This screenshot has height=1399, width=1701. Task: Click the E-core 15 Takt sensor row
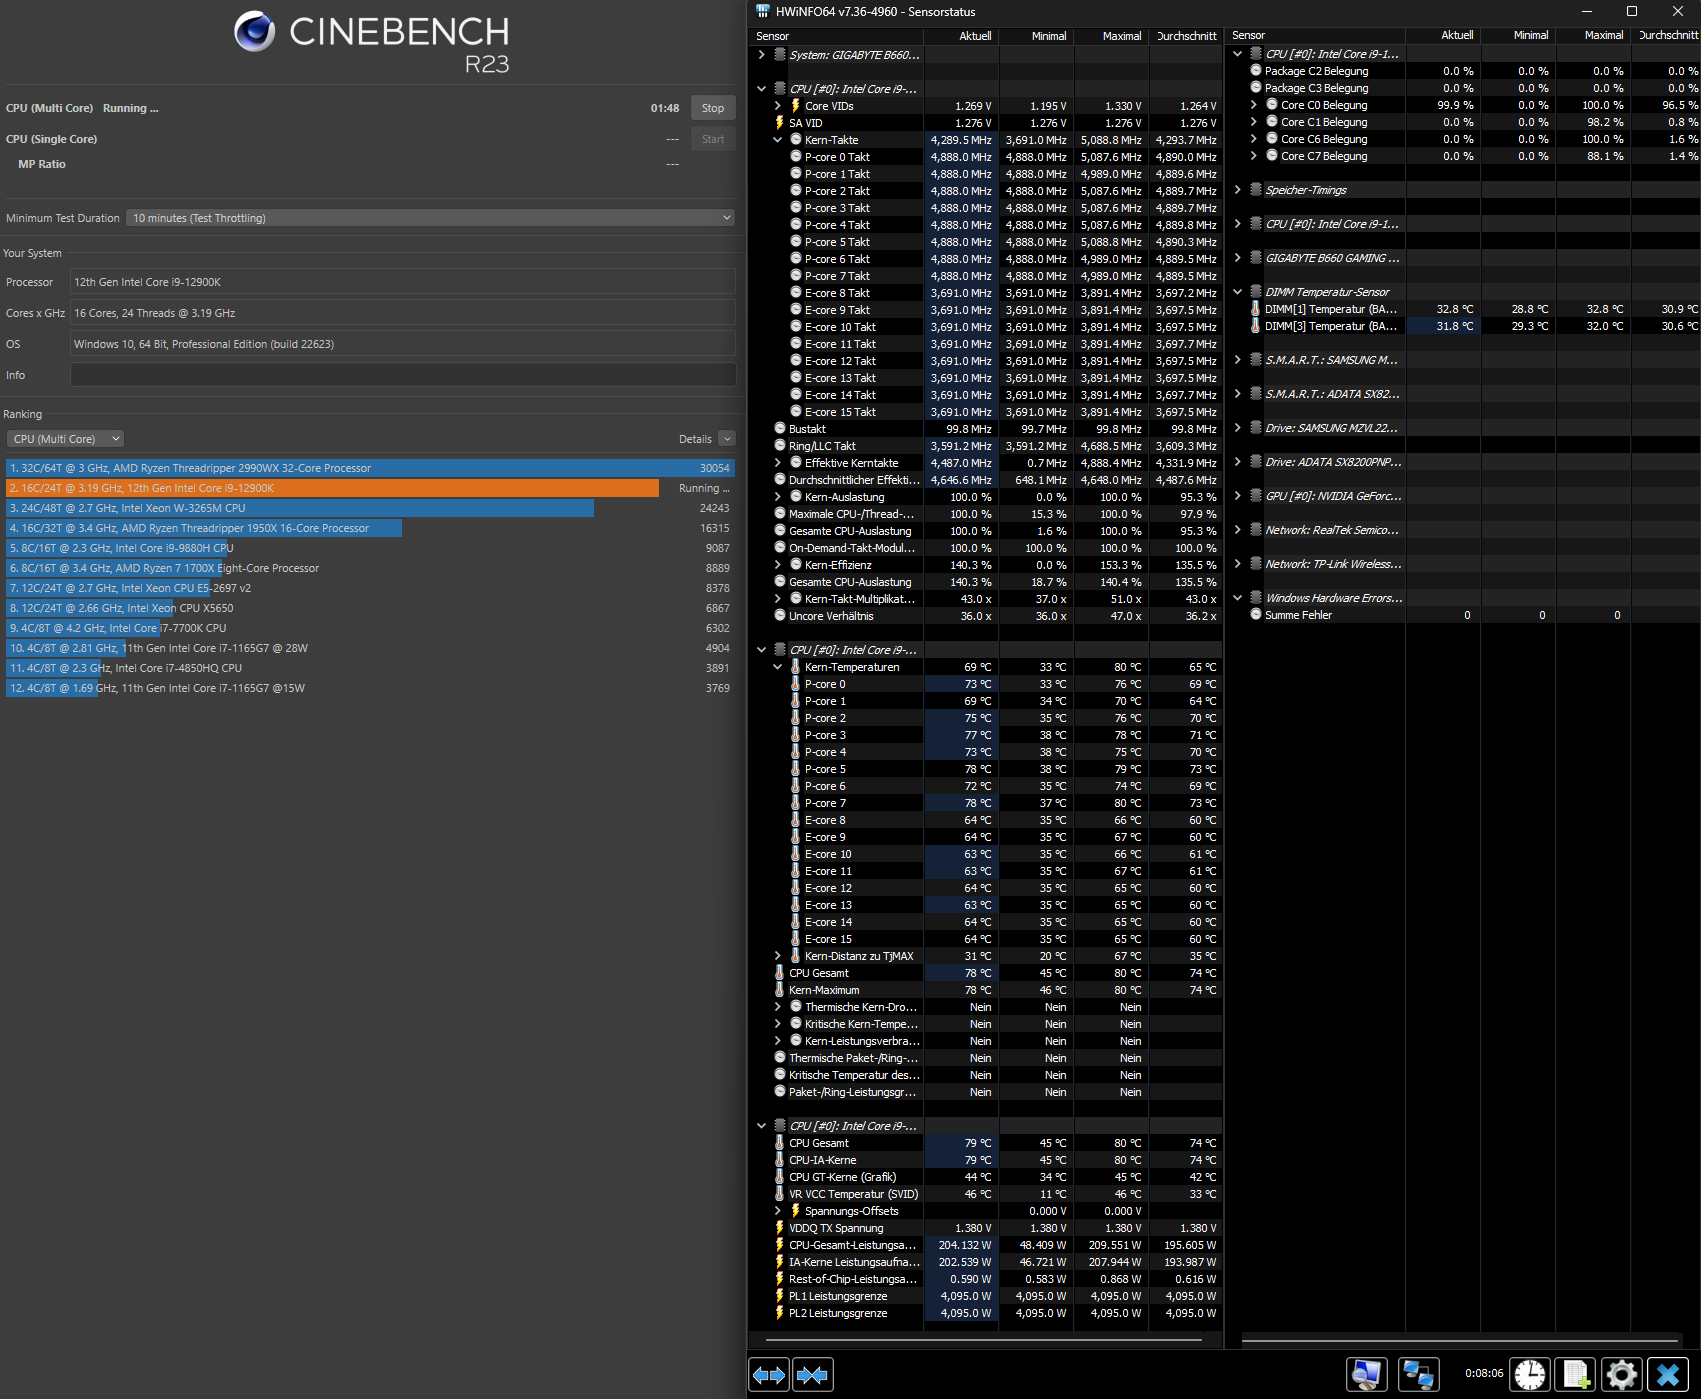coord(985,412)
